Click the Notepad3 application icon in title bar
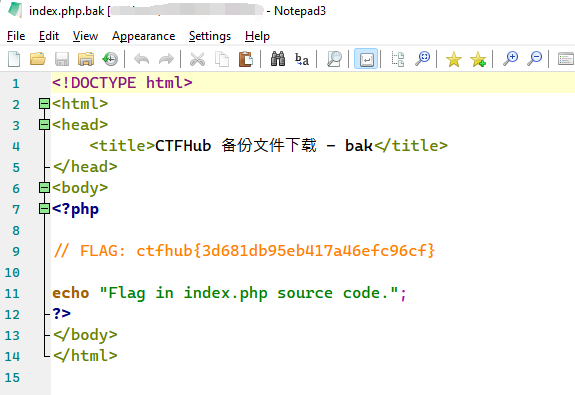The height and width of the screenshot is (395, 575). tap(15, 10)
